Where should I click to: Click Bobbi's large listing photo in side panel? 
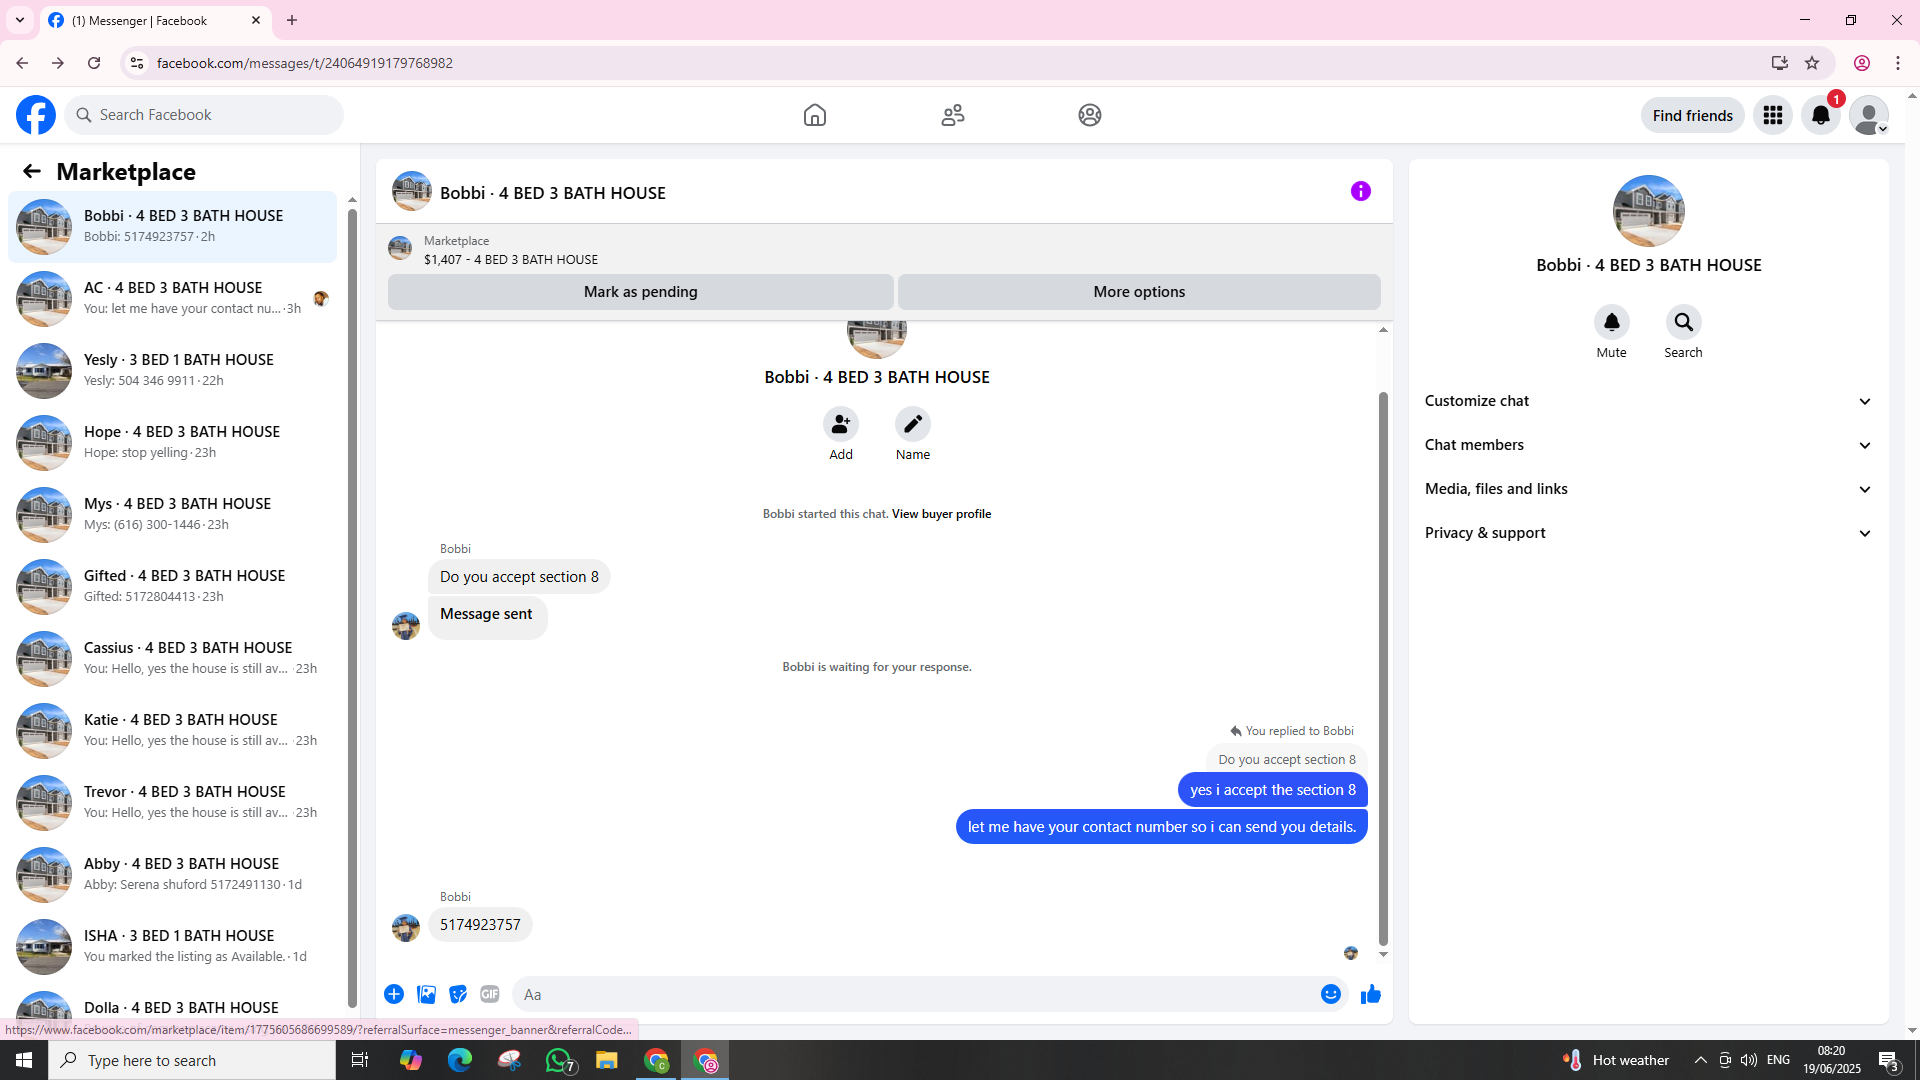coord(1649,211)
